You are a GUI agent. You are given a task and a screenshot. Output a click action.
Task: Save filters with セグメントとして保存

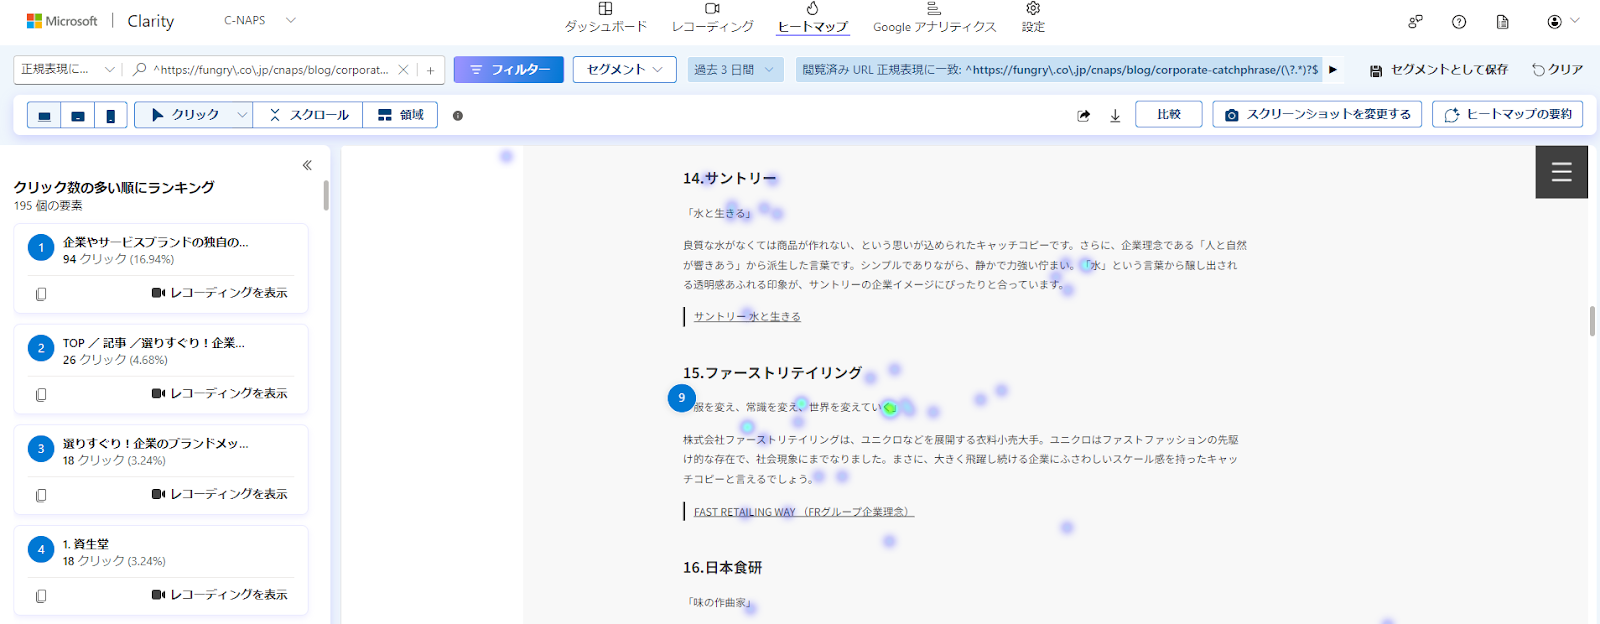[x=1438, y=70]
